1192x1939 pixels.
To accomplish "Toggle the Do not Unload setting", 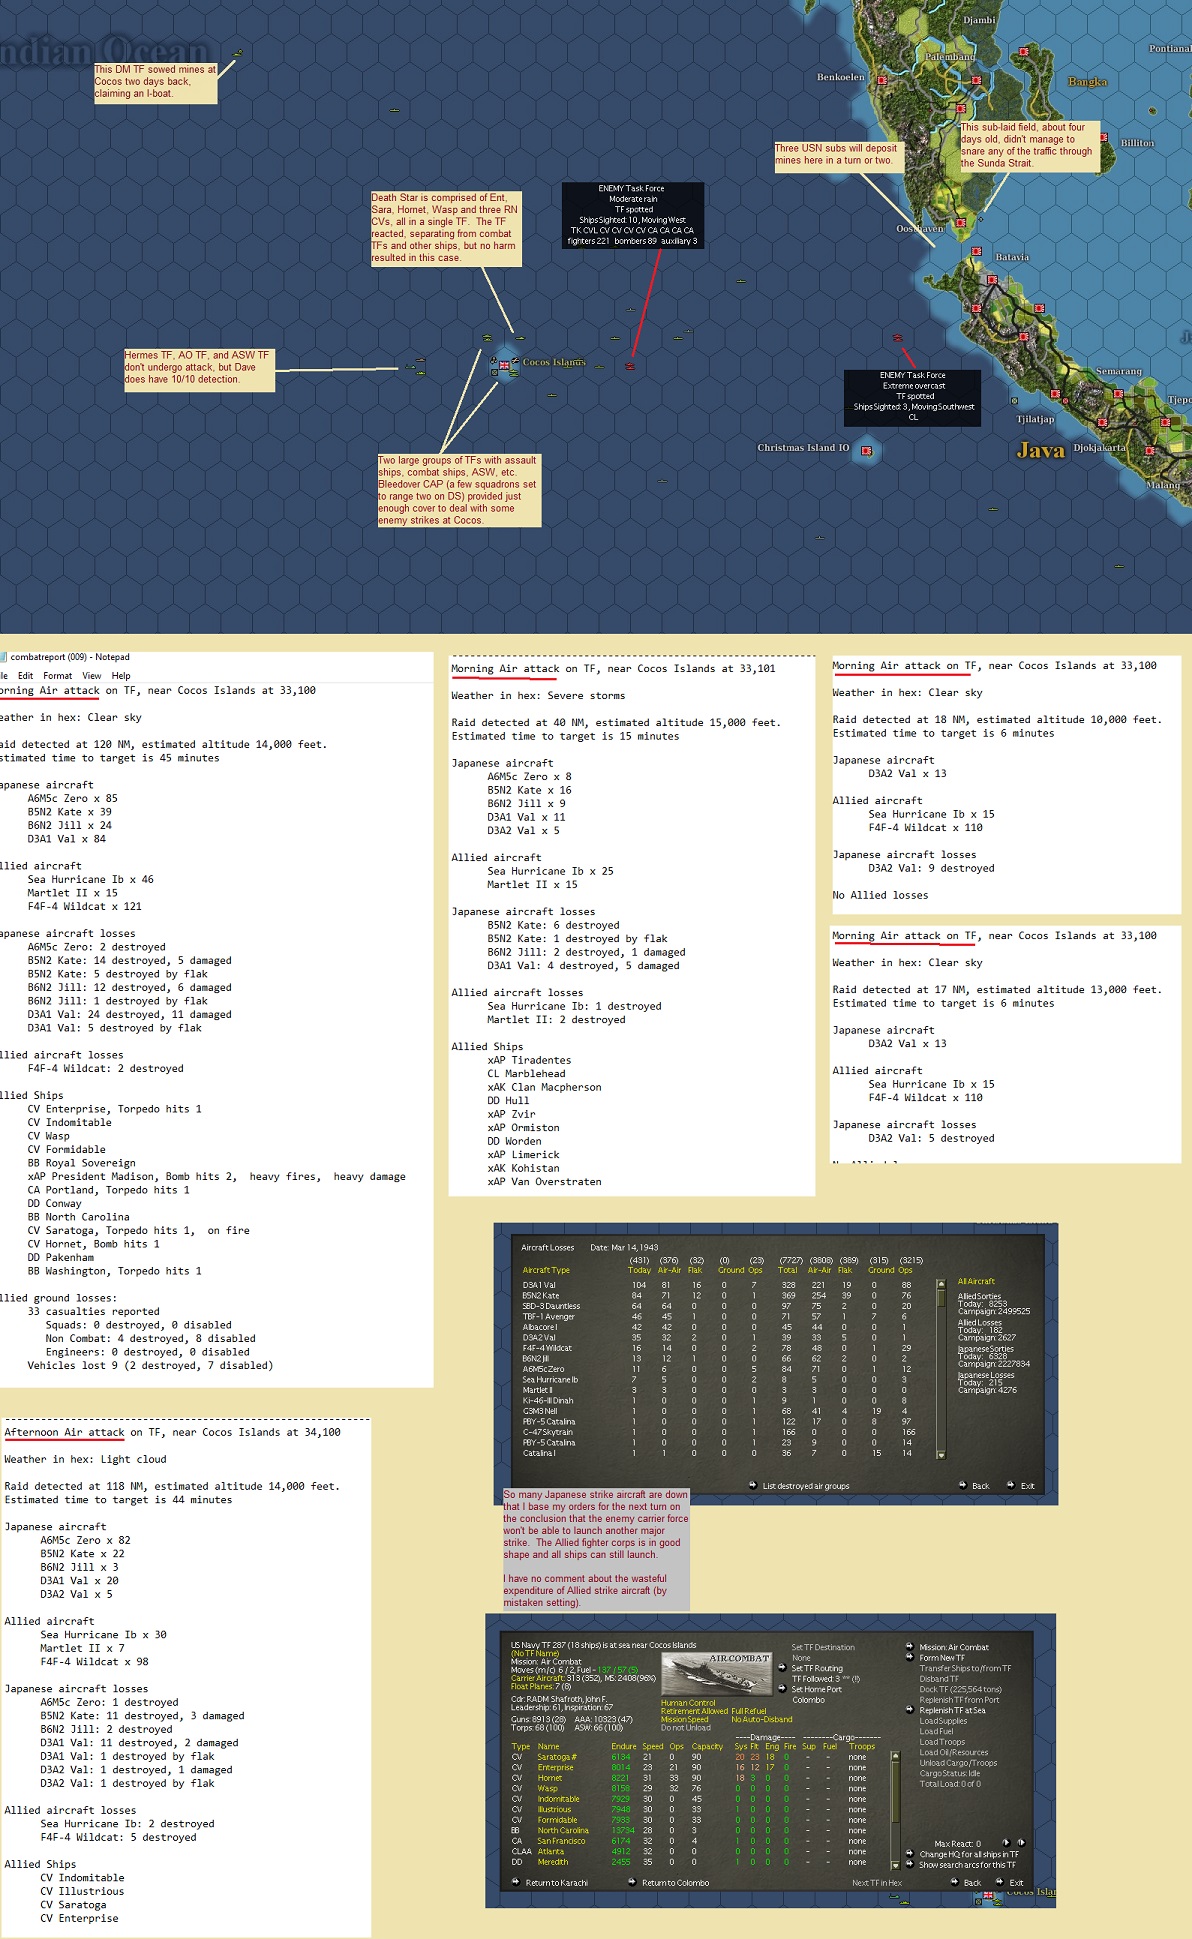I will [686, 1728].
